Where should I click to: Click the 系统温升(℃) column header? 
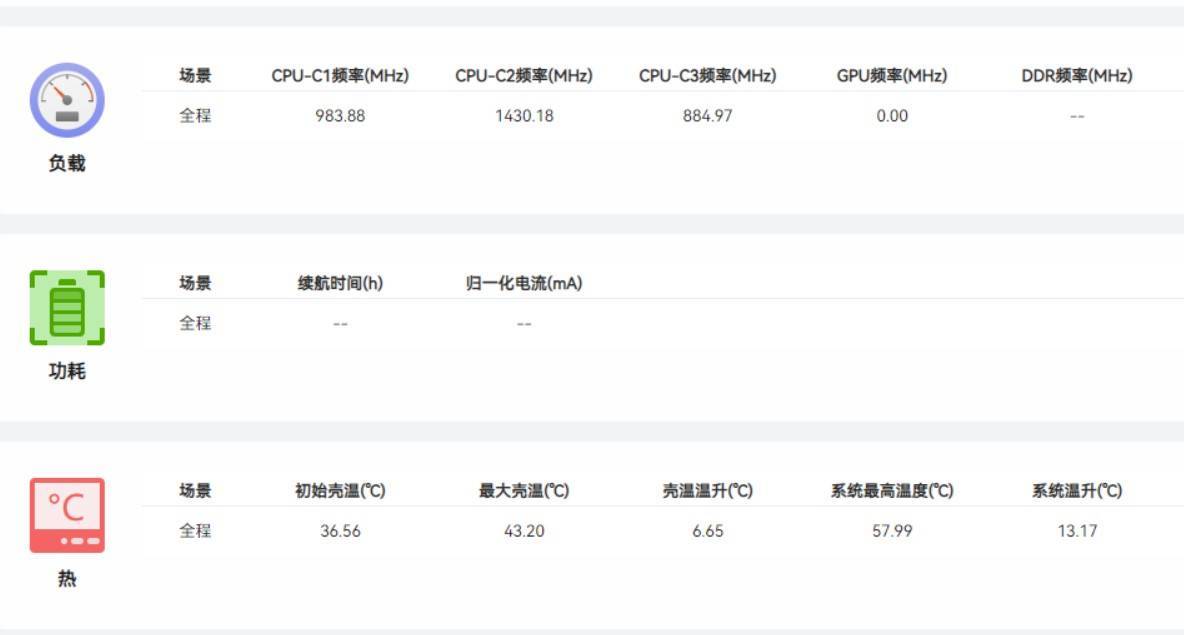(1077, 491)
